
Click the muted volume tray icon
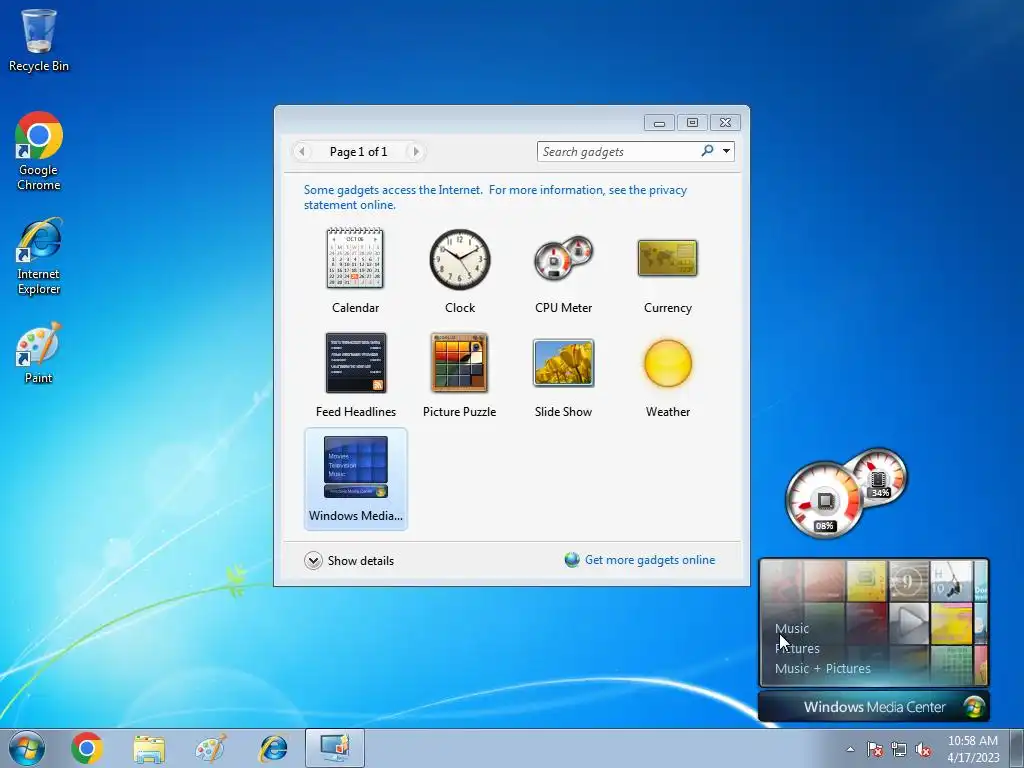point(923,749)
